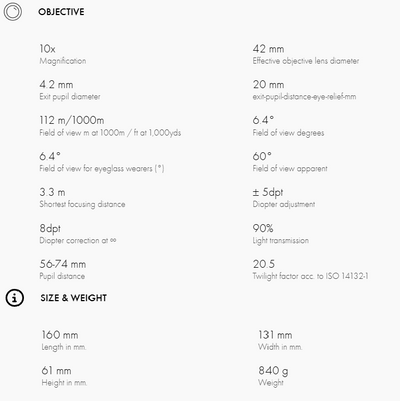
Task: Click the 112 m/1000m field of view value
Action: (x=72, y=120)
